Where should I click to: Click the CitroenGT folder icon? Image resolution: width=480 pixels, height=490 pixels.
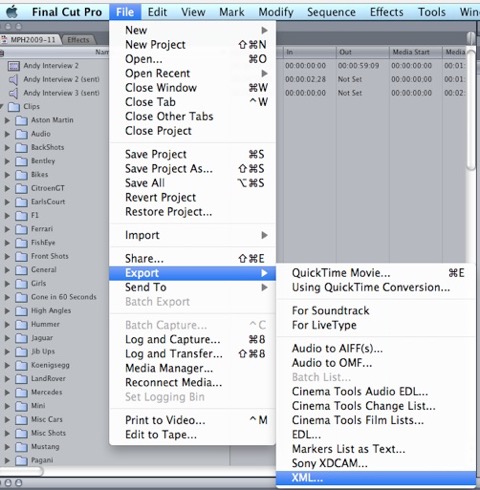point(21,189)
